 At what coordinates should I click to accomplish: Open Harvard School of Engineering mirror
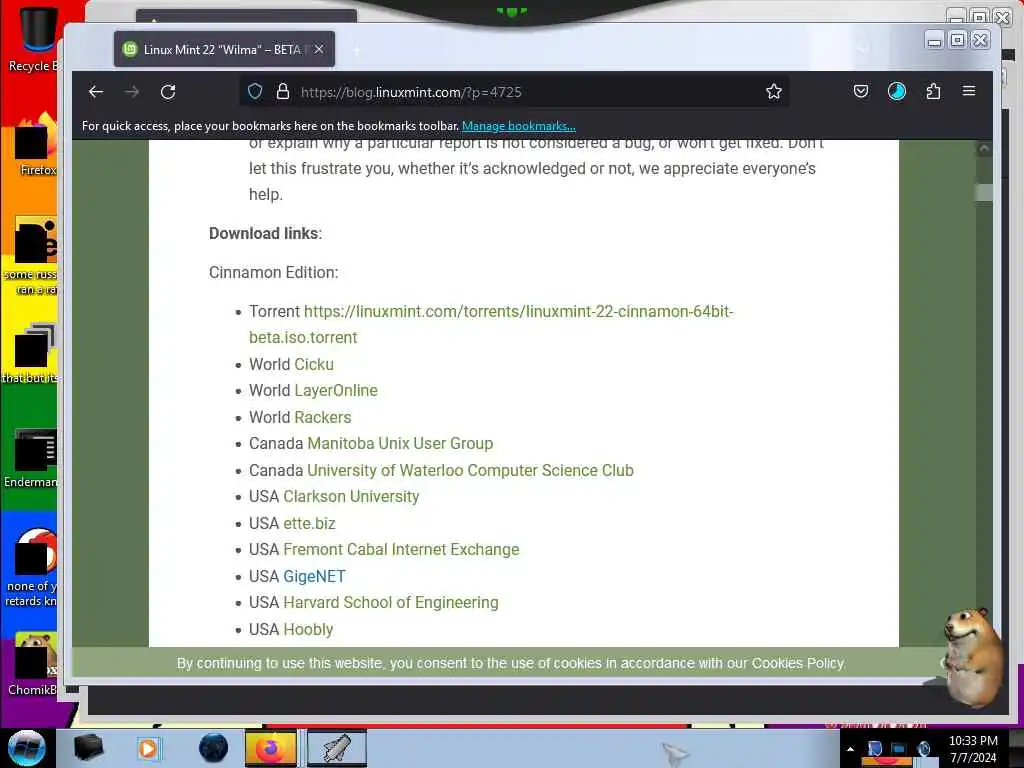[391, 602]
